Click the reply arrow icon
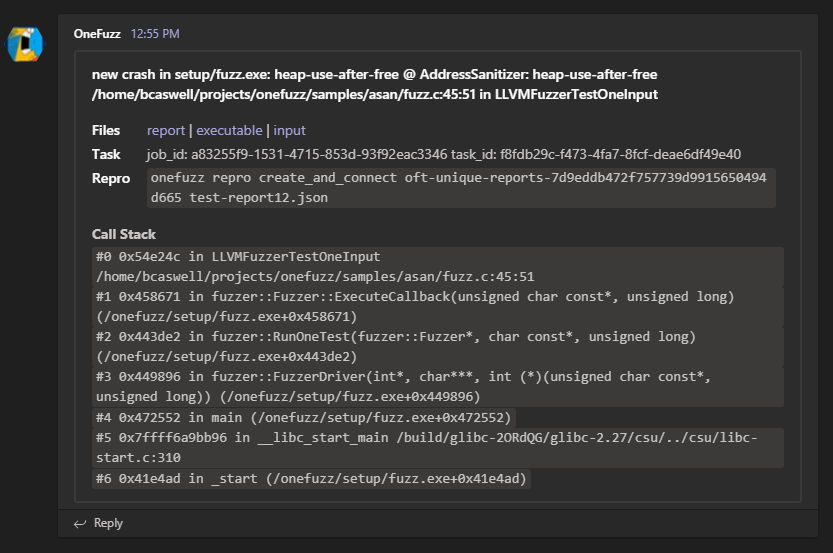 [x=80, y=524]
